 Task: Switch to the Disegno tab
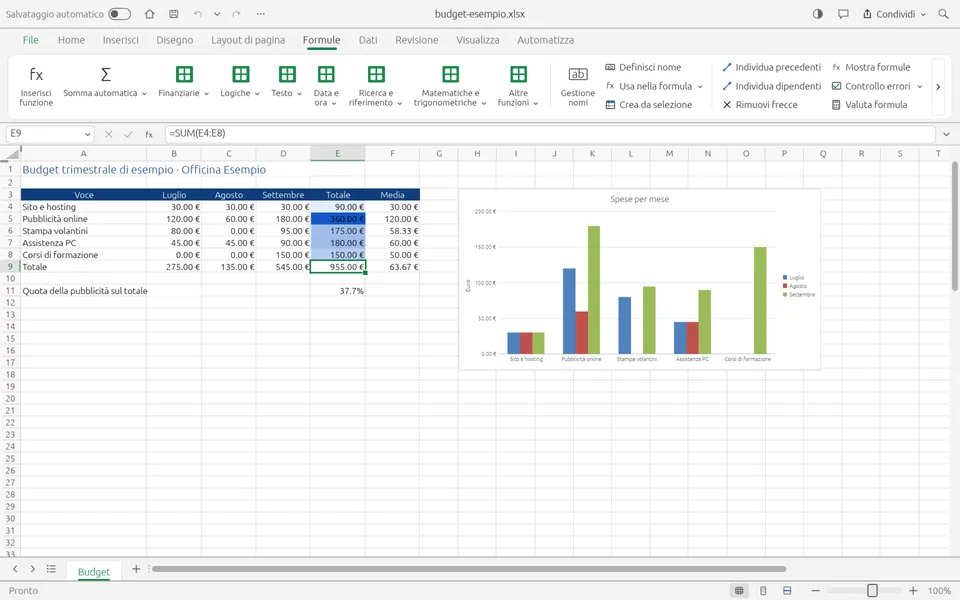[174, 40]
